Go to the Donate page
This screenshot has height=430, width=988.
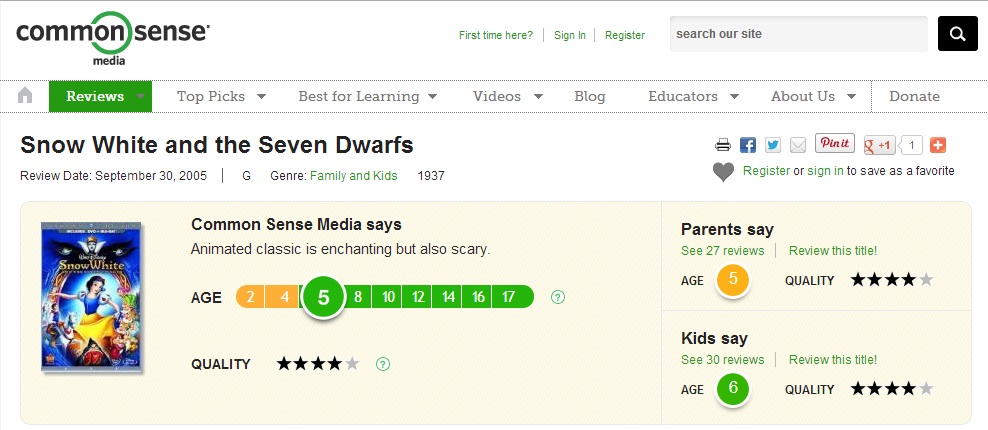(914, 96)
